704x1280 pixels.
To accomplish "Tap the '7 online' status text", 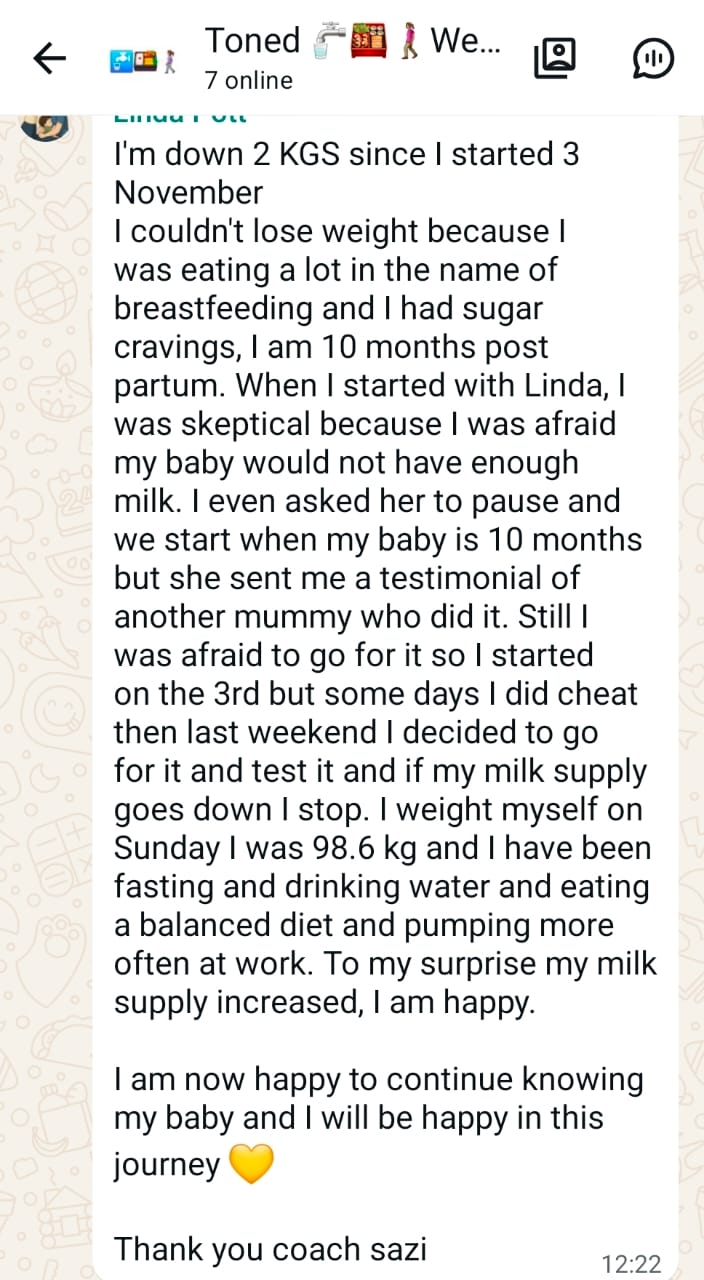I will [249, 80].
